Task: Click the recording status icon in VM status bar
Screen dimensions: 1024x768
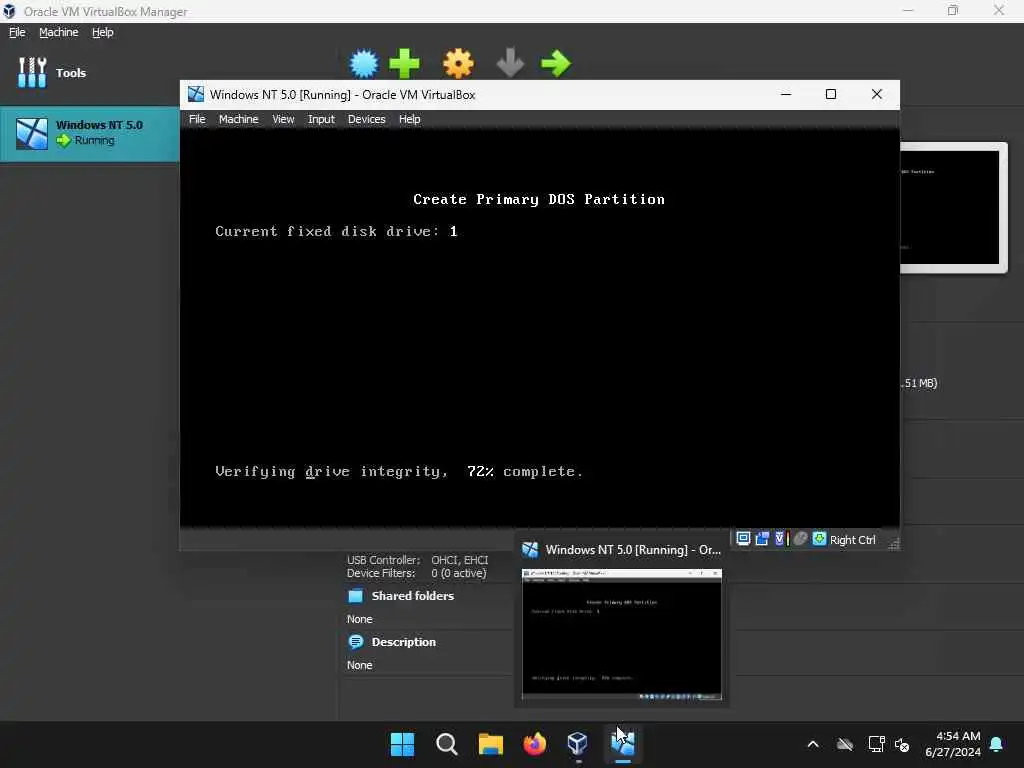Action: tap(761, 539)
